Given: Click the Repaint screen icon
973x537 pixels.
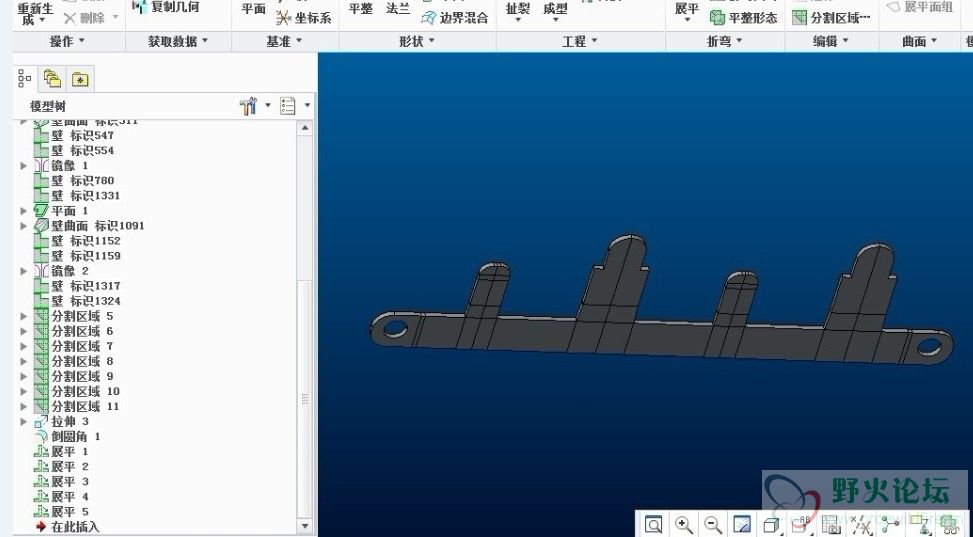Looking at the screenshot, I should (x=742, y=525).
